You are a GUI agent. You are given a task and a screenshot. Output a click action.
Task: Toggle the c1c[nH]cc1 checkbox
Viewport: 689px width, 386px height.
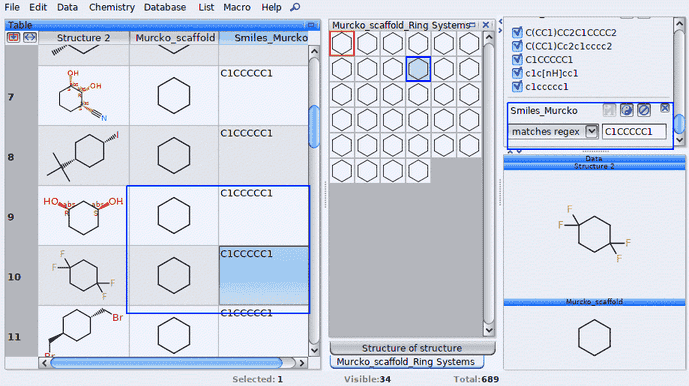point(517,73)
